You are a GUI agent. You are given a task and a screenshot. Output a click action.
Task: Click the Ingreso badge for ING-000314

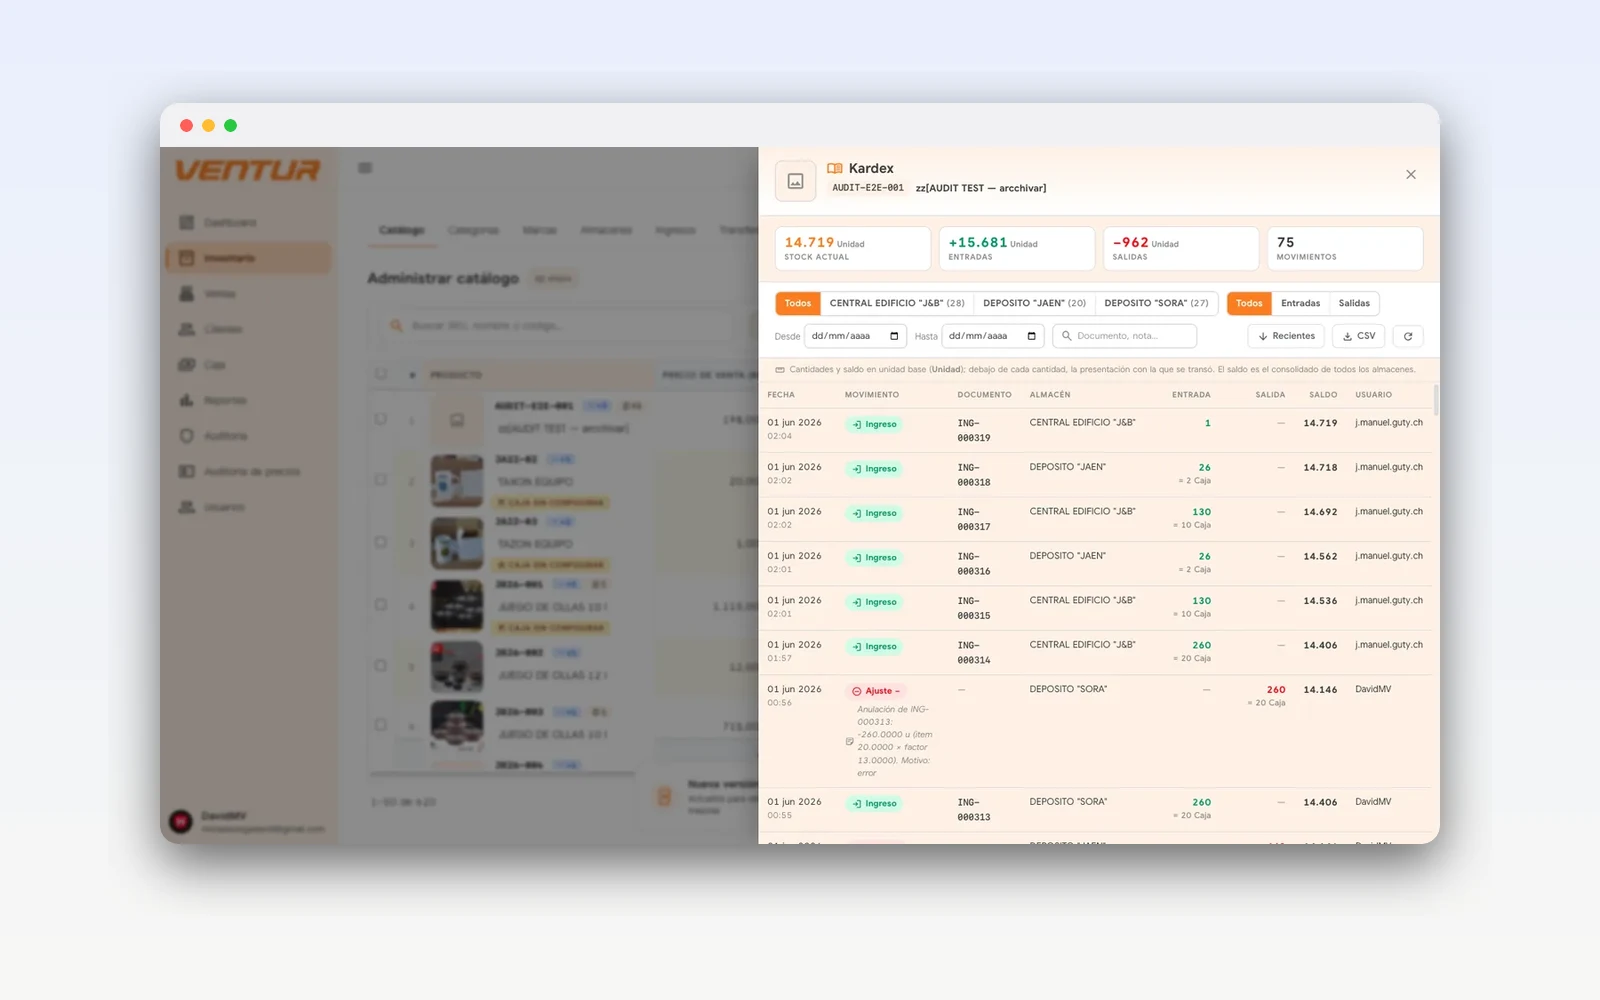pos(874,647)
